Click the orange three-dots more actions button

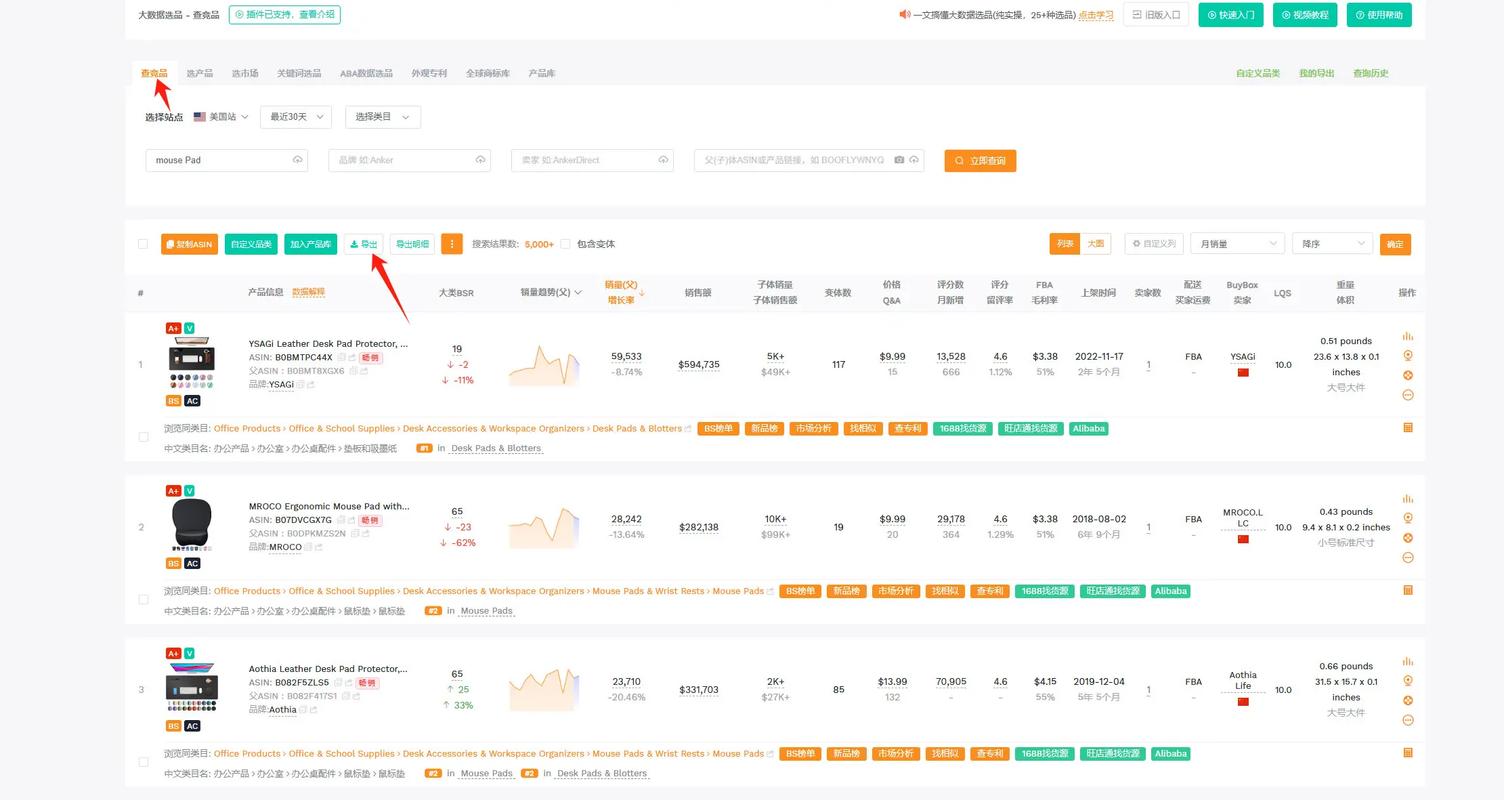click(452, 244)
